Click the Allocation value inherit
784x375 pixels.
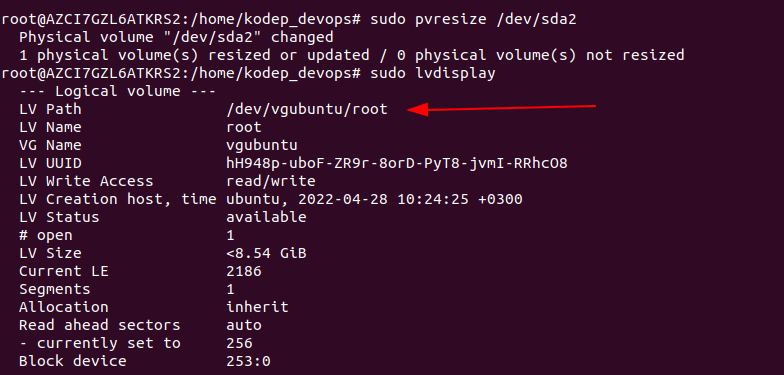257,307
